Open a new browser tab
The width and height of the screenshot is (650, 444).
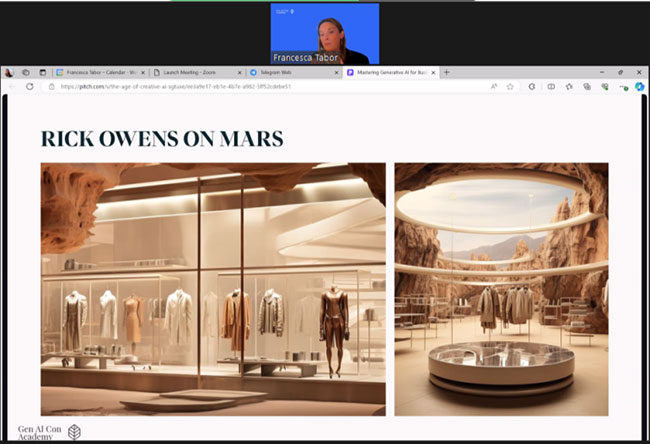pyautogui.click(x=446, y=73)
